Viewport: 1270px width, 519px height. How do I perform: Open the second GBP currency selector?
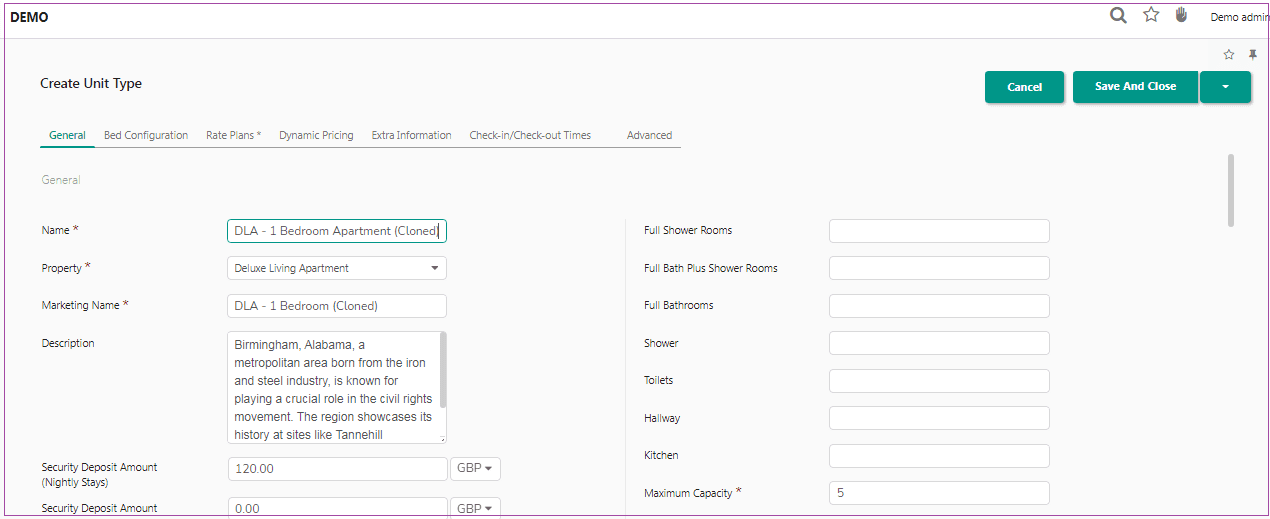click(x=476, y=508)
